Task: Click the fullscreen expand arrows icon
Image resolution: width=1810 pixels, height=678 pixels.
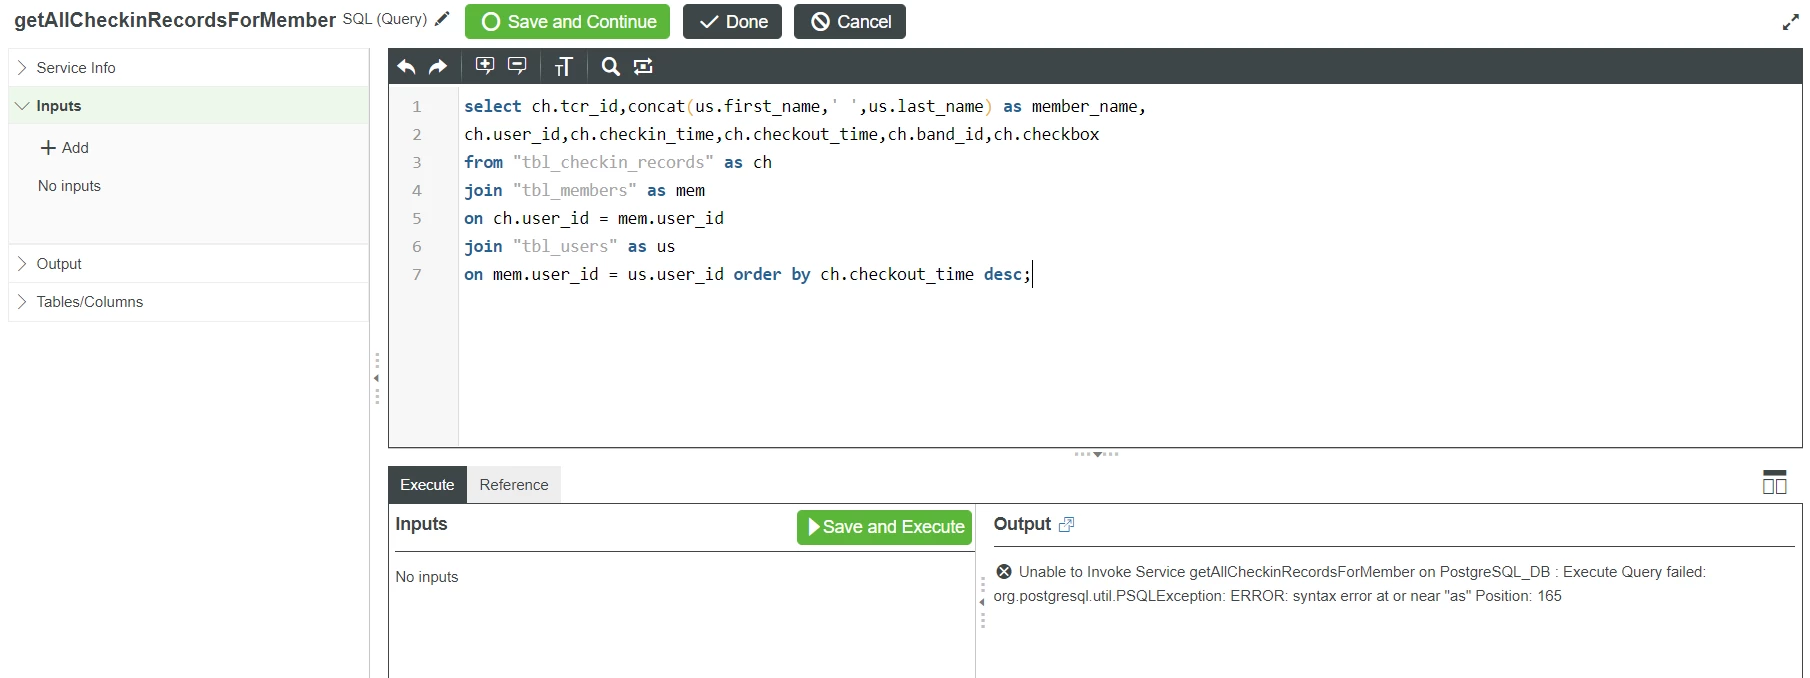Action: [1790, 22]
